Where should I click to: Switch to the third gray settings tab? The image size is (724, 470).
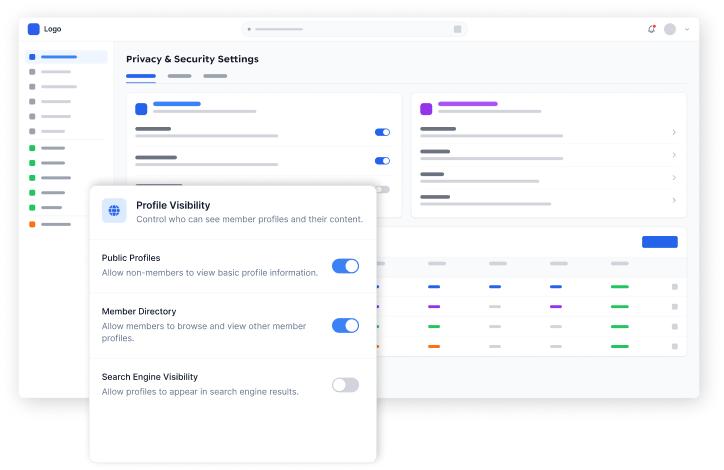pyautogui.click(x=215, y=76)
